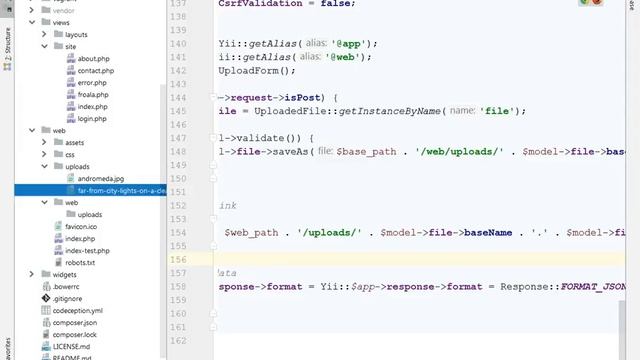Open the about.php file name

(93, 58)
